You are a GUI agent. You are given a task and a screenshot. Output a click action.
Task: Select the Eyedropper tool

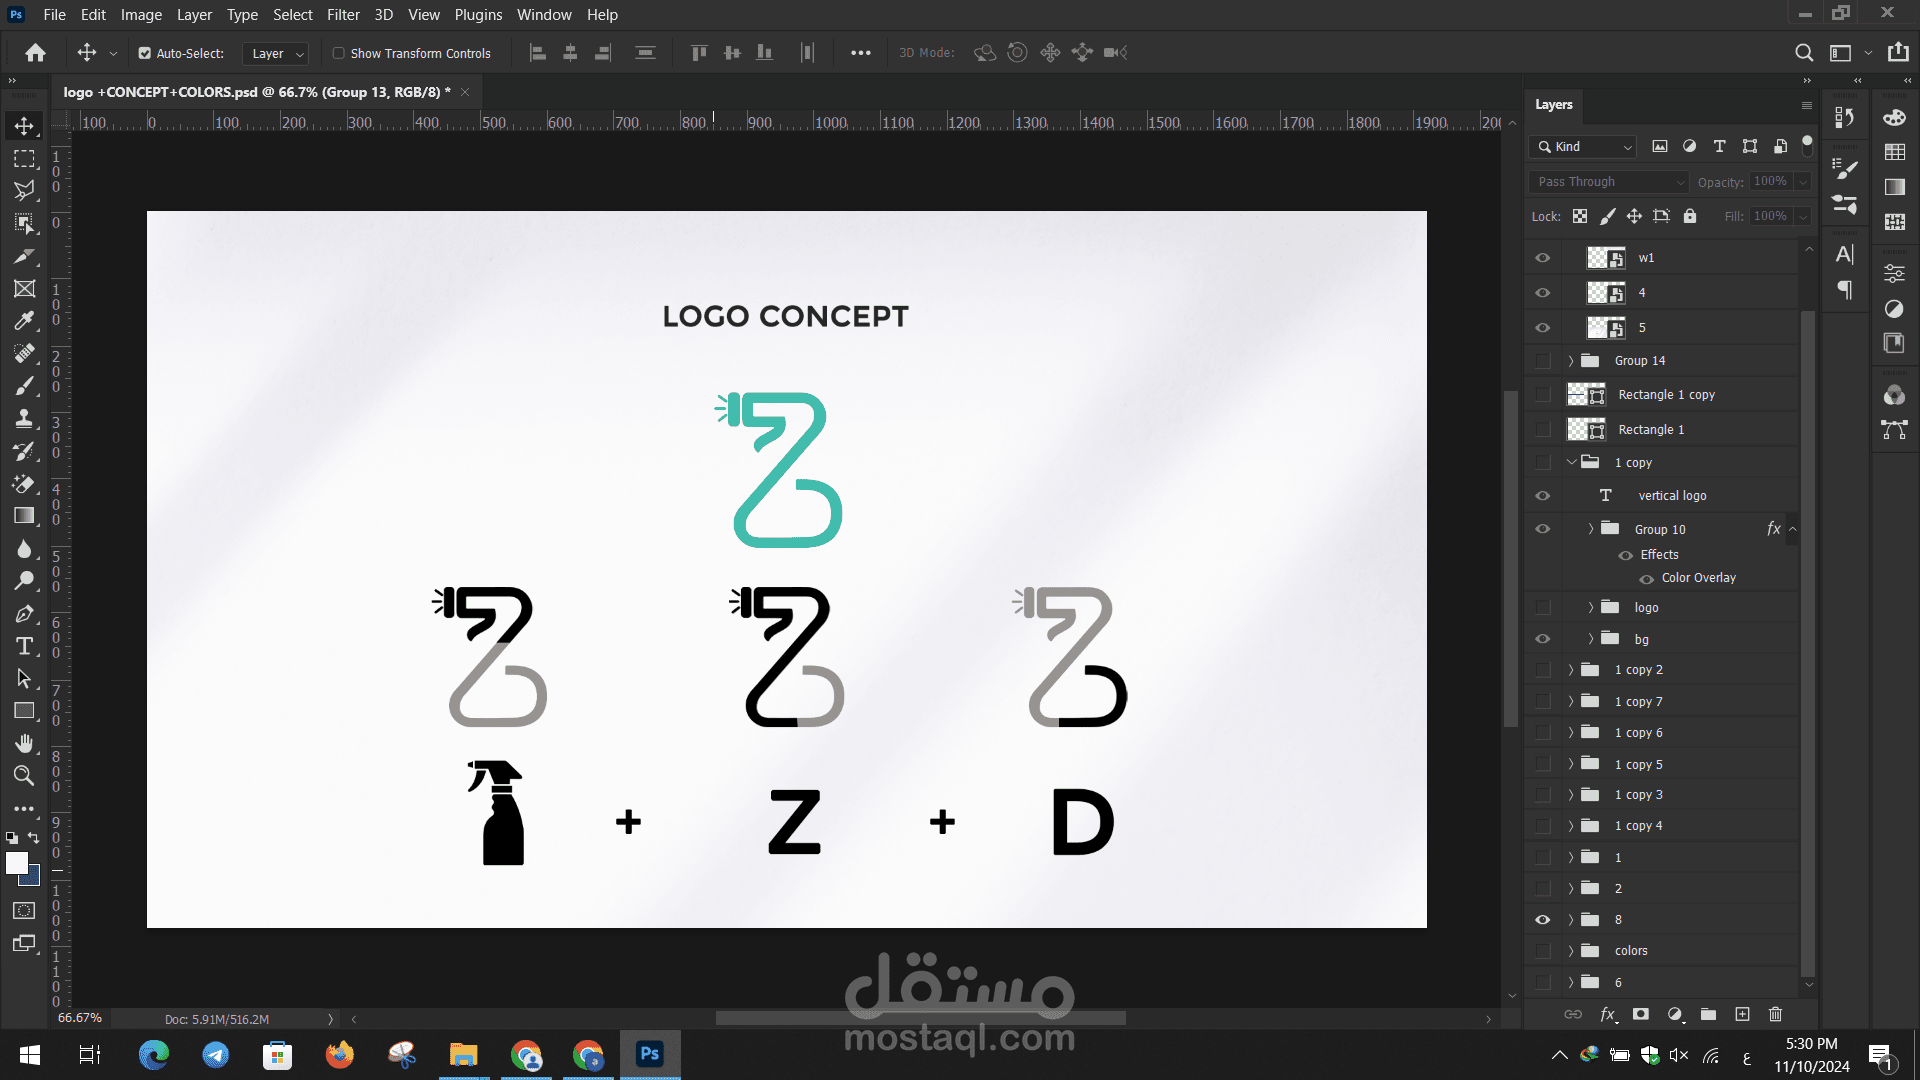24,321
